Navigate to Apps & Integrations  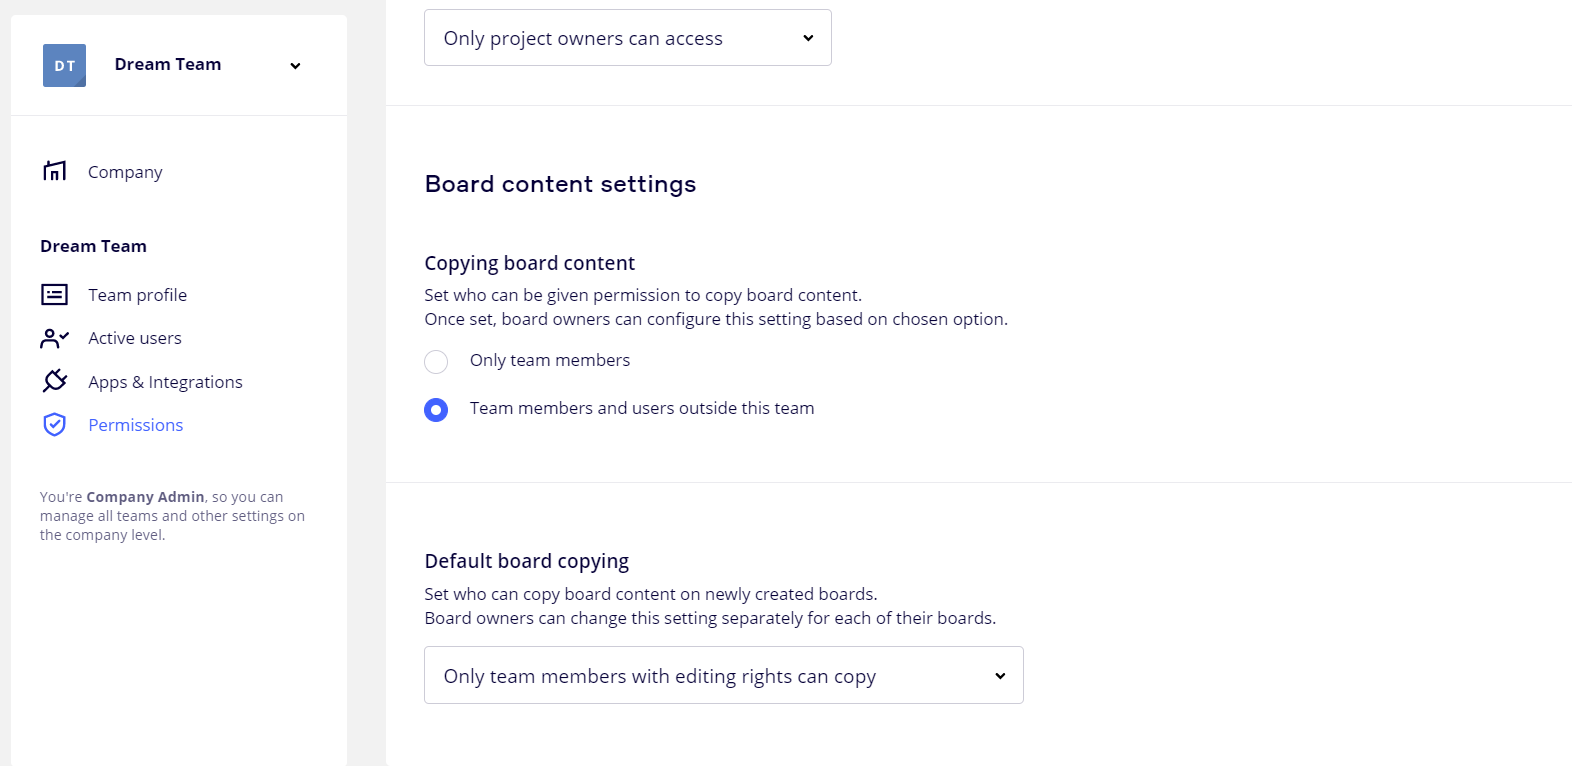[165, 382]
